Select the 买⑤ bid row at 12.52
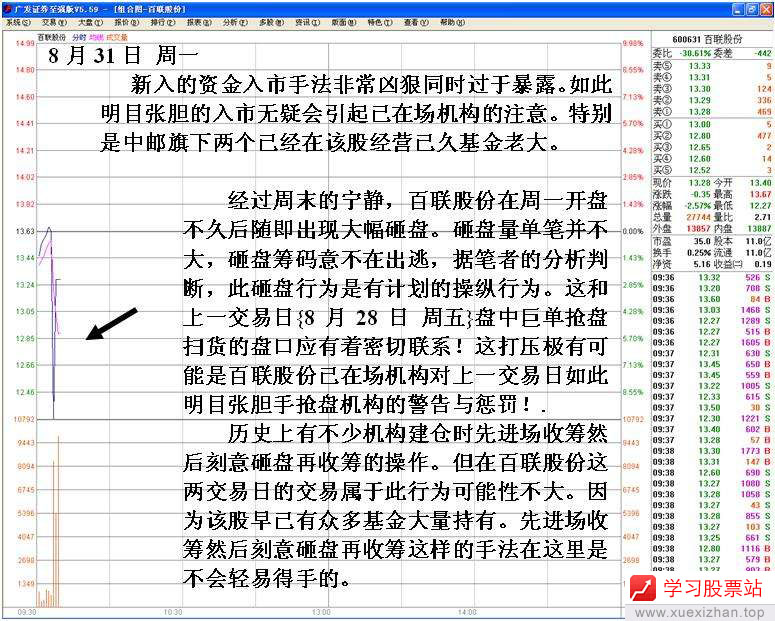 [712, 170]
